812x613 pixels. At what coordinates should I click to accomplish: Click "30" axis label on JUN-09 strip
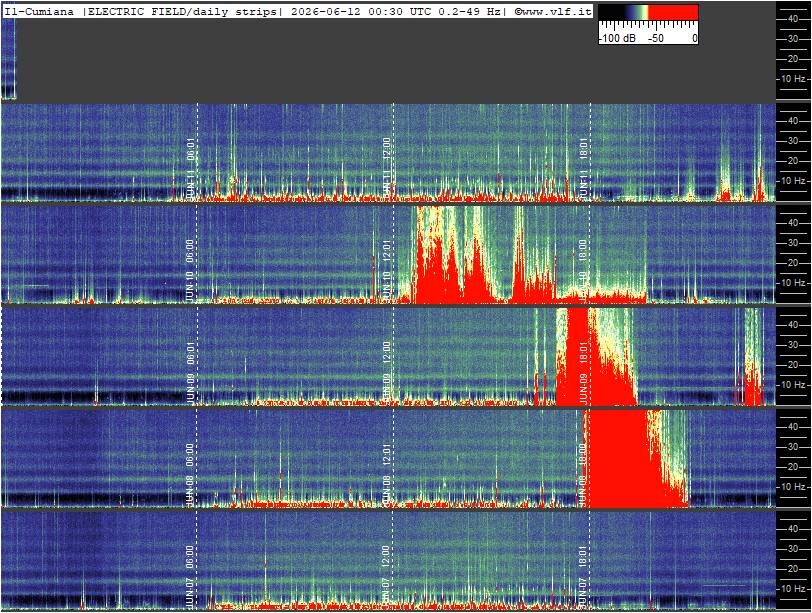point(793,345)
